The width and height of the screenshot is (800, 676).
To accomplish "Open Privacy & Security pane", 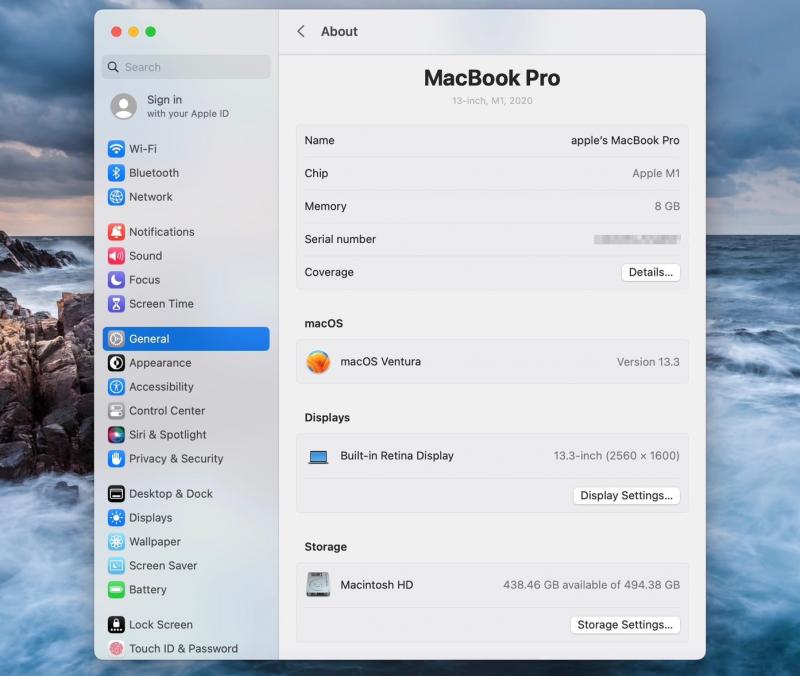I will point(186,459).
